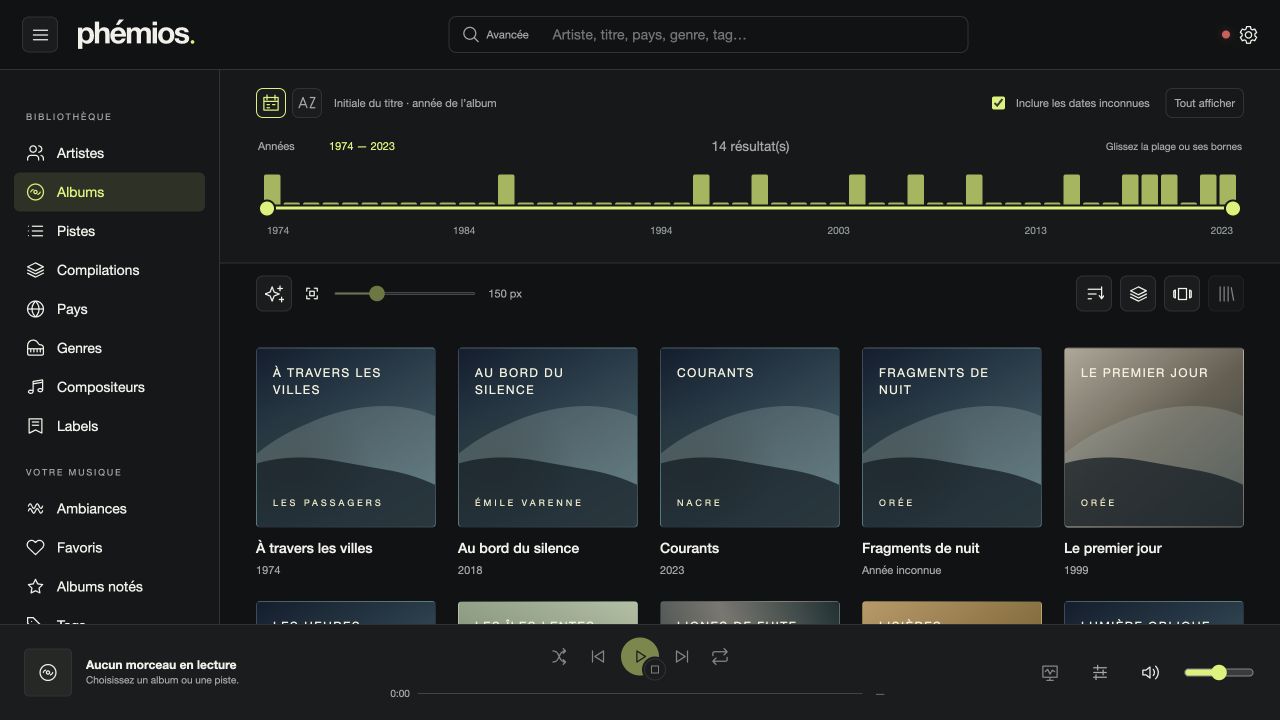Mute audio with the speaker icon
The height and width of the screenshot is (720, 1280).
pos(1150,673)
